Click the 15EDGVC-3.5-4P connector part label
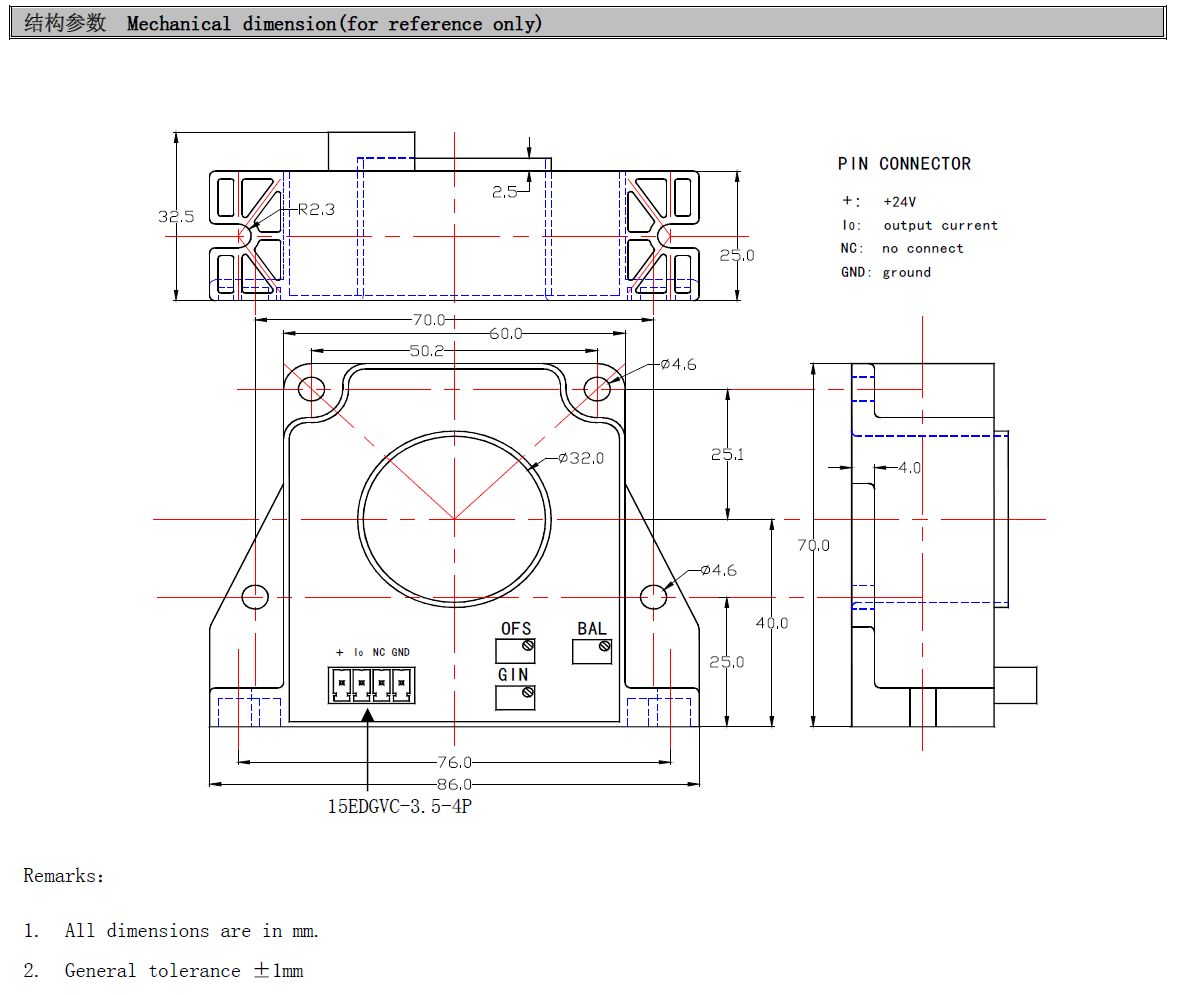The width and height of the screenshot is (1179, 995). 399,807
